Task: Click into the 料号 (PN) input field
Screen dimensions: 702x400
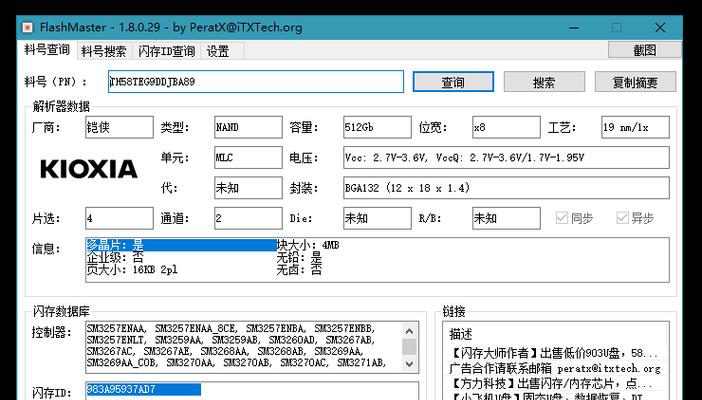Action: 256,82
